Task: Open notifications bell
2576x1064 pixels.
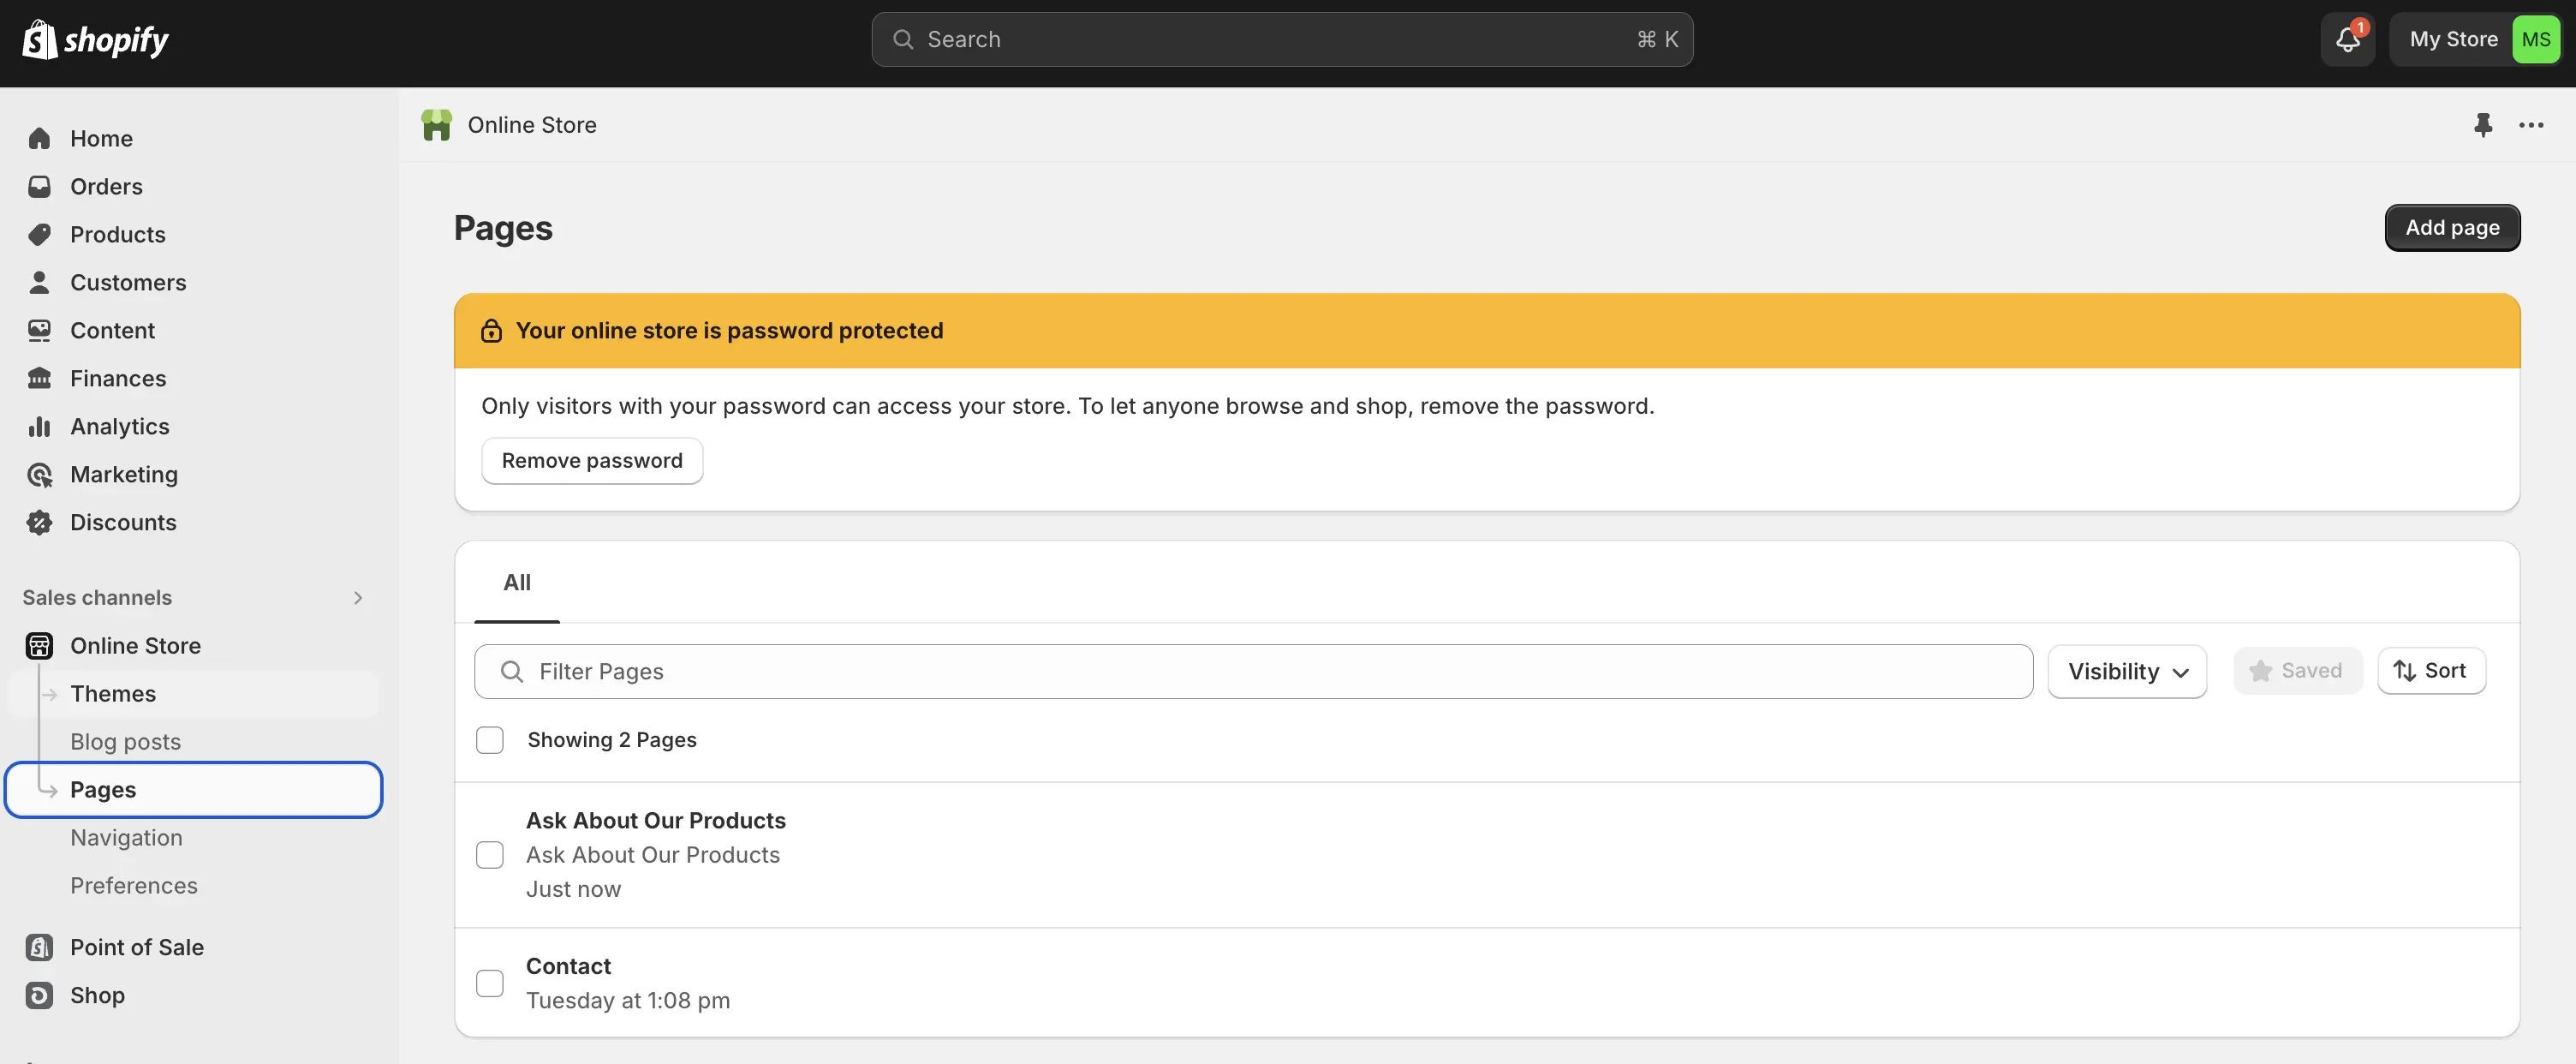Action: point(2347,39)
